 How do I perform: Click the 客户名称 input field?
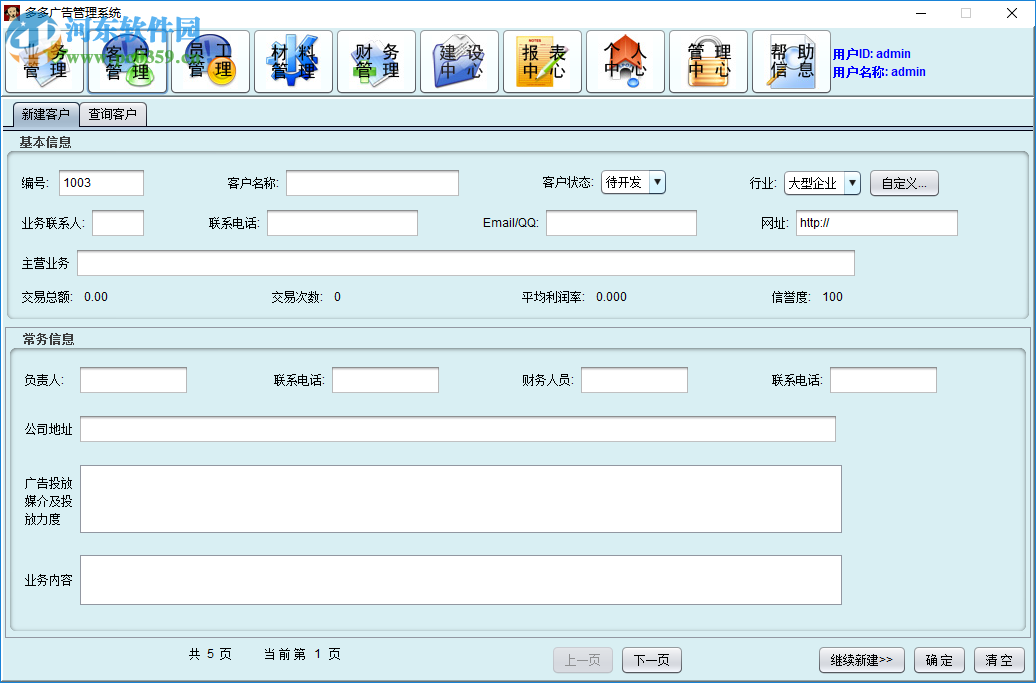[x=372, y=183]
